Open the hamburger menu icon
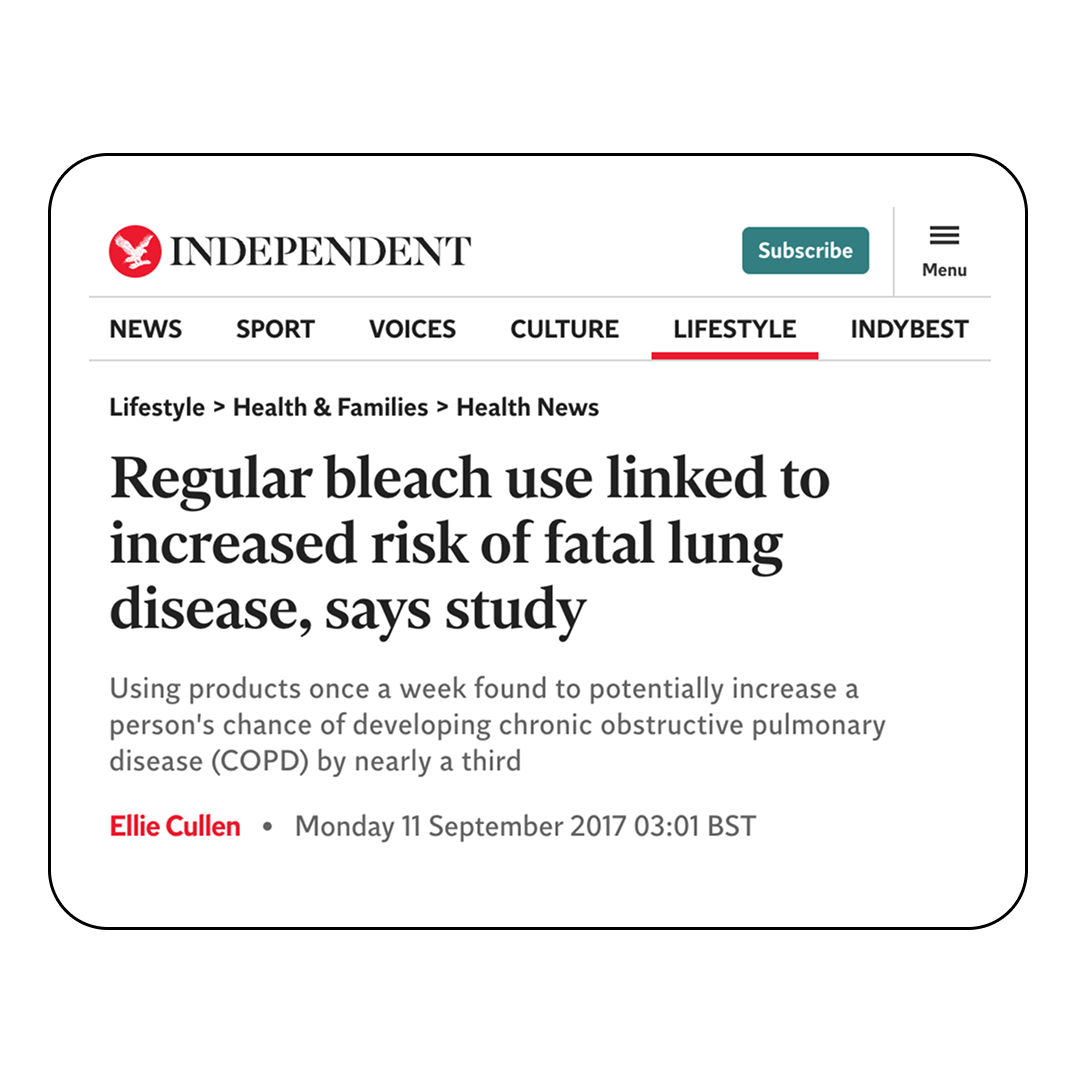Screen dimensions: 1080x1080 944,236
